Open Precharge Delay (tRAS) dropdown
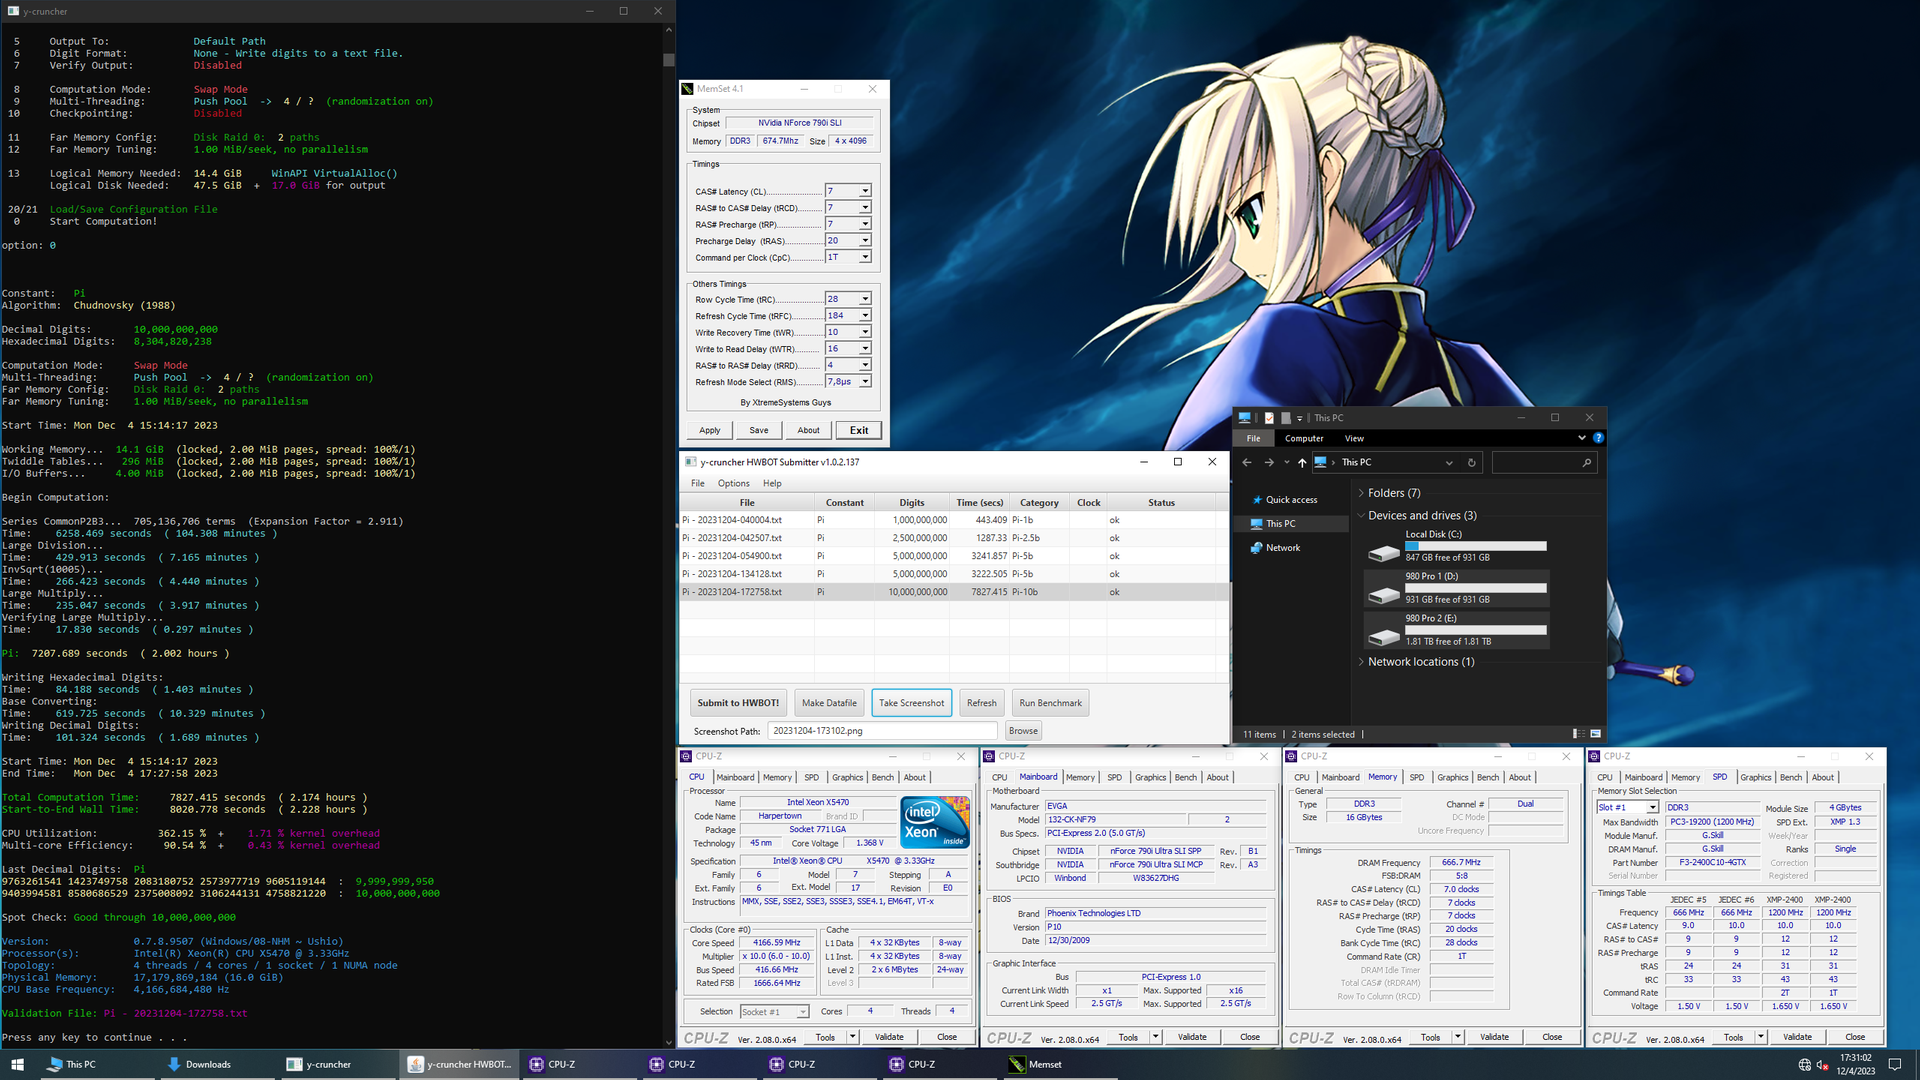 pyautogui.click(x=865, y=241)
